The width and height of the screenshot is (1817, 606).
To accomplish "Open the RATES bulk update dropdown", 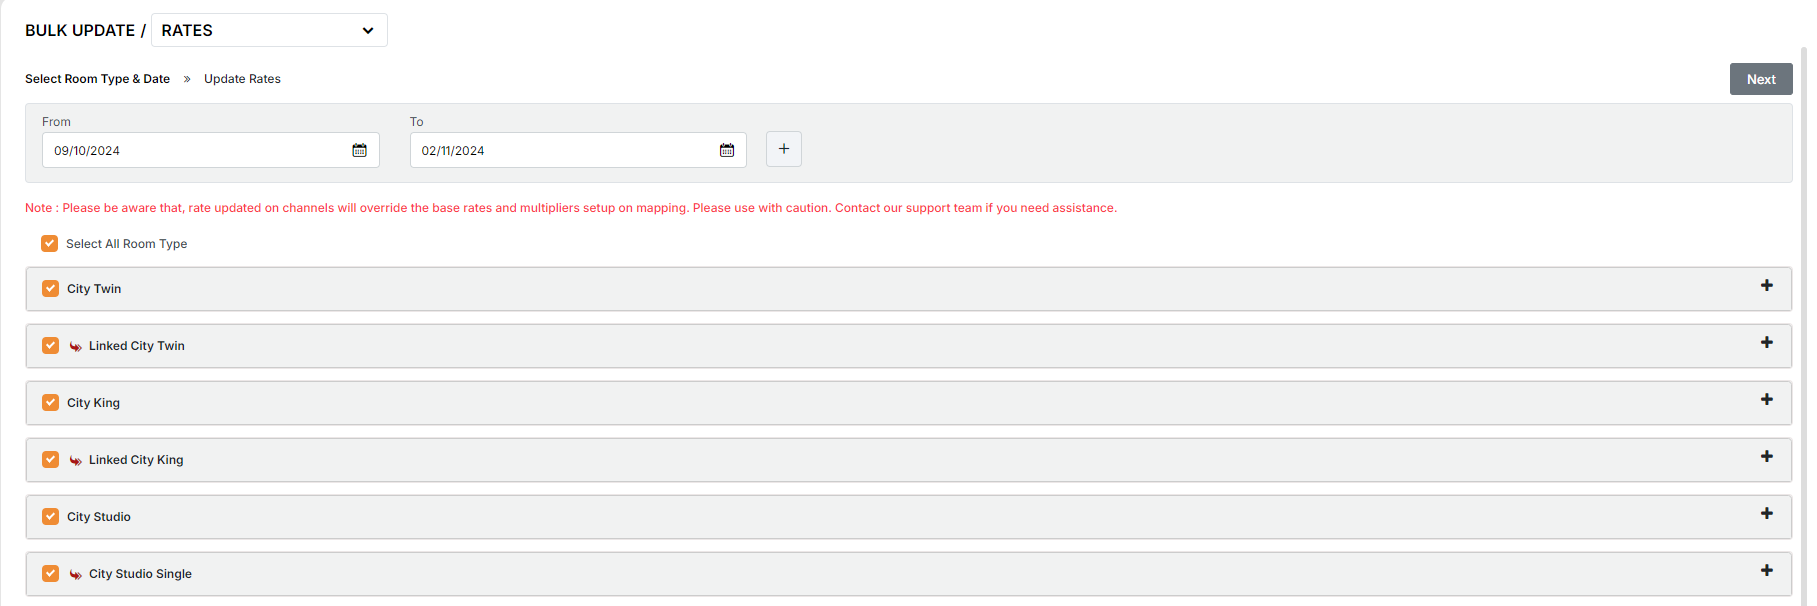I will [x=268, y=30].
